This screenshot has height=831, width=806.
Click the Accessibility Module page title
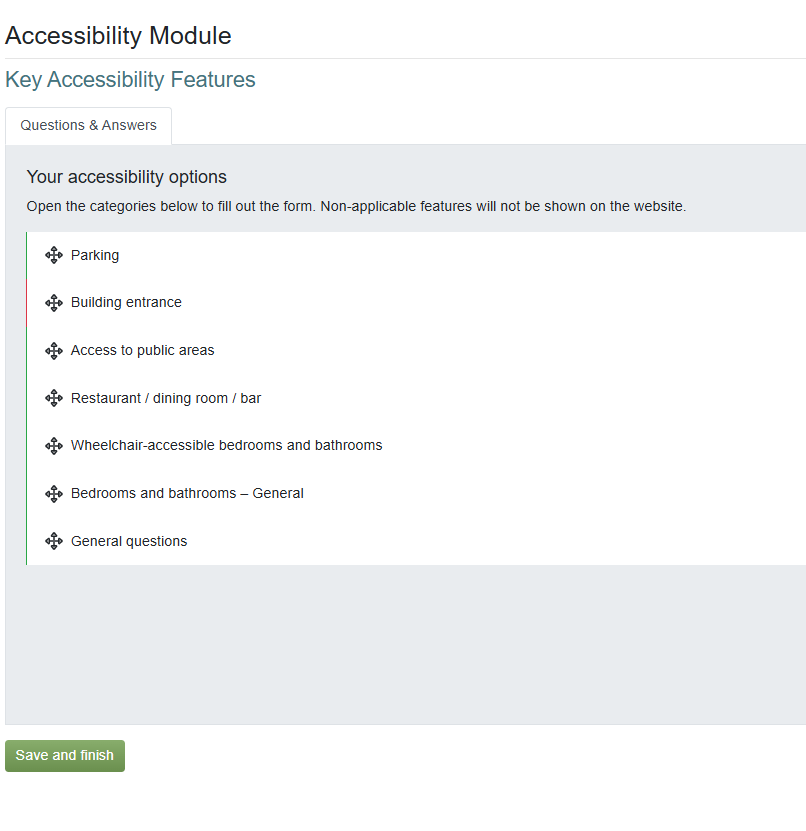click(118, 36)
